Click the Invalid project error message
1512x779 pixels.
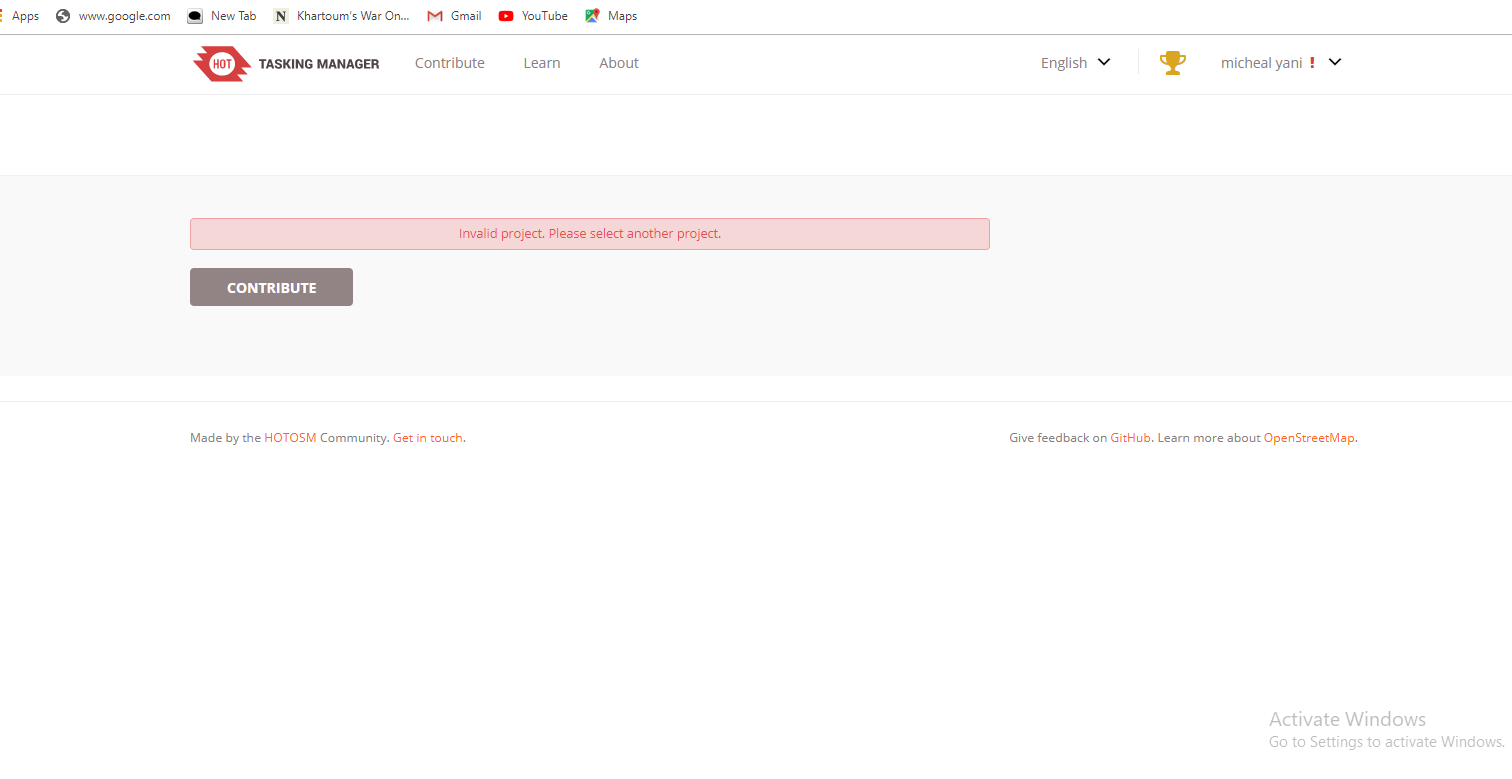[590, 234]
